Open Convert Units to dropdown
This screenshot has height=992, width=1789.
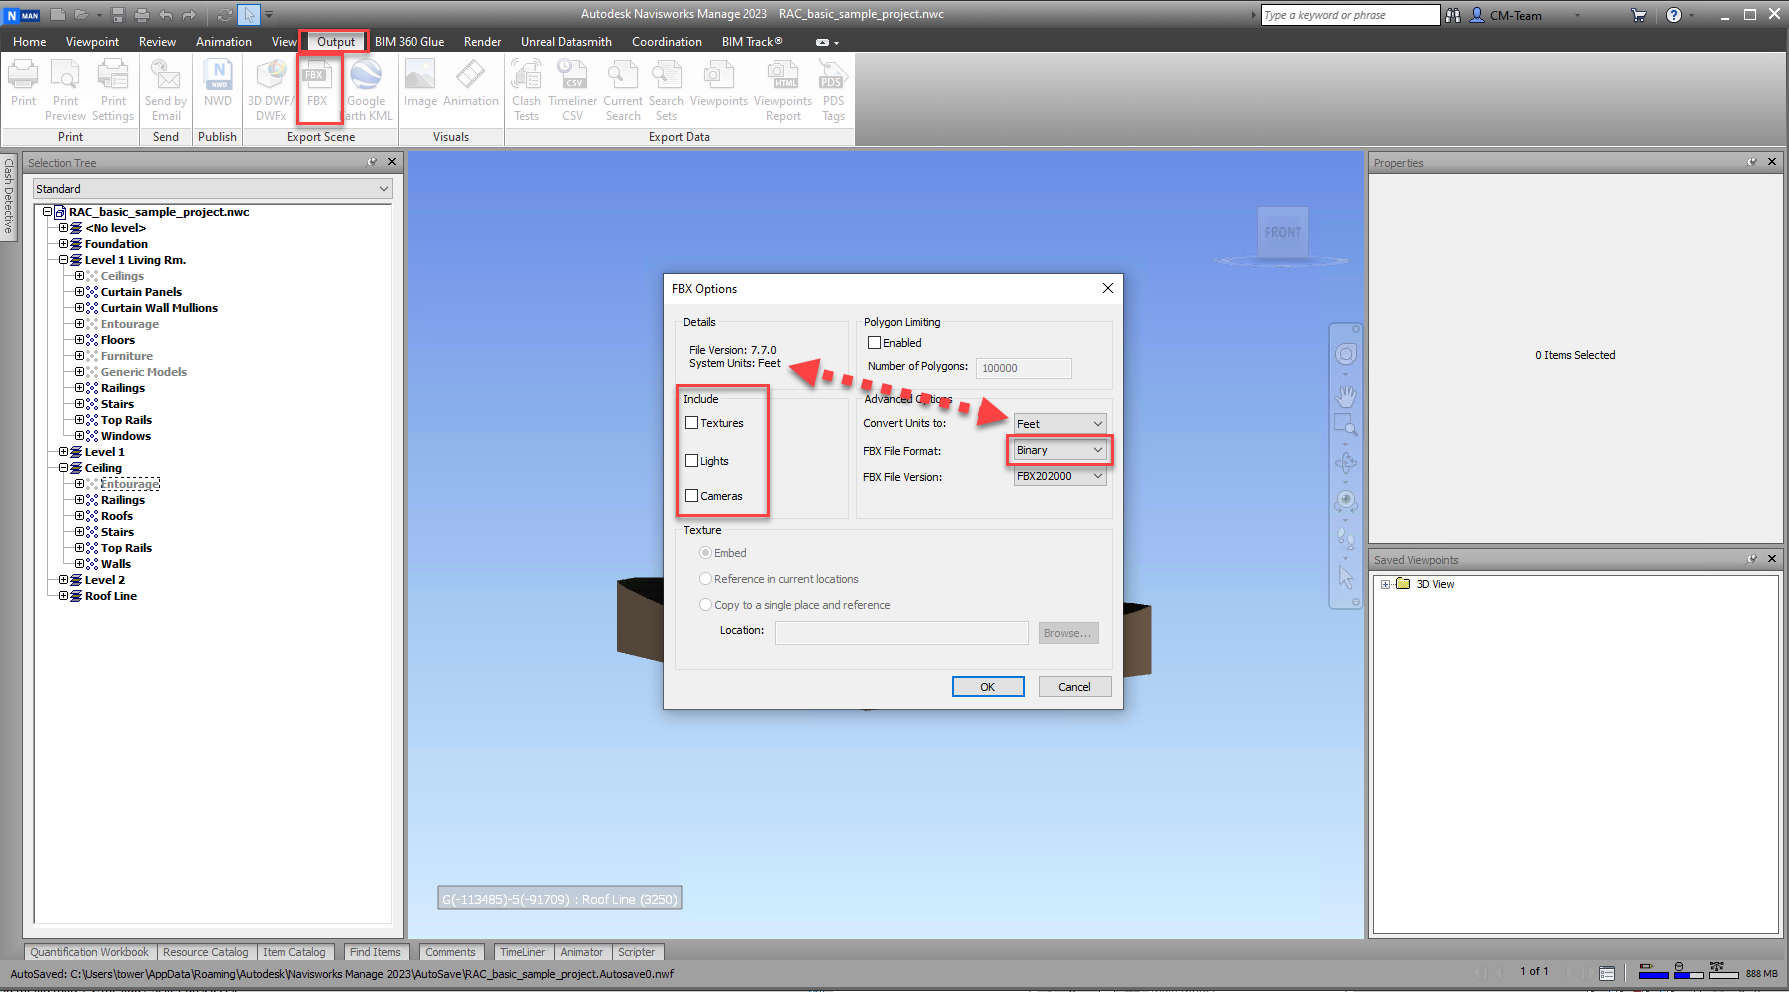coord(1060,424)
